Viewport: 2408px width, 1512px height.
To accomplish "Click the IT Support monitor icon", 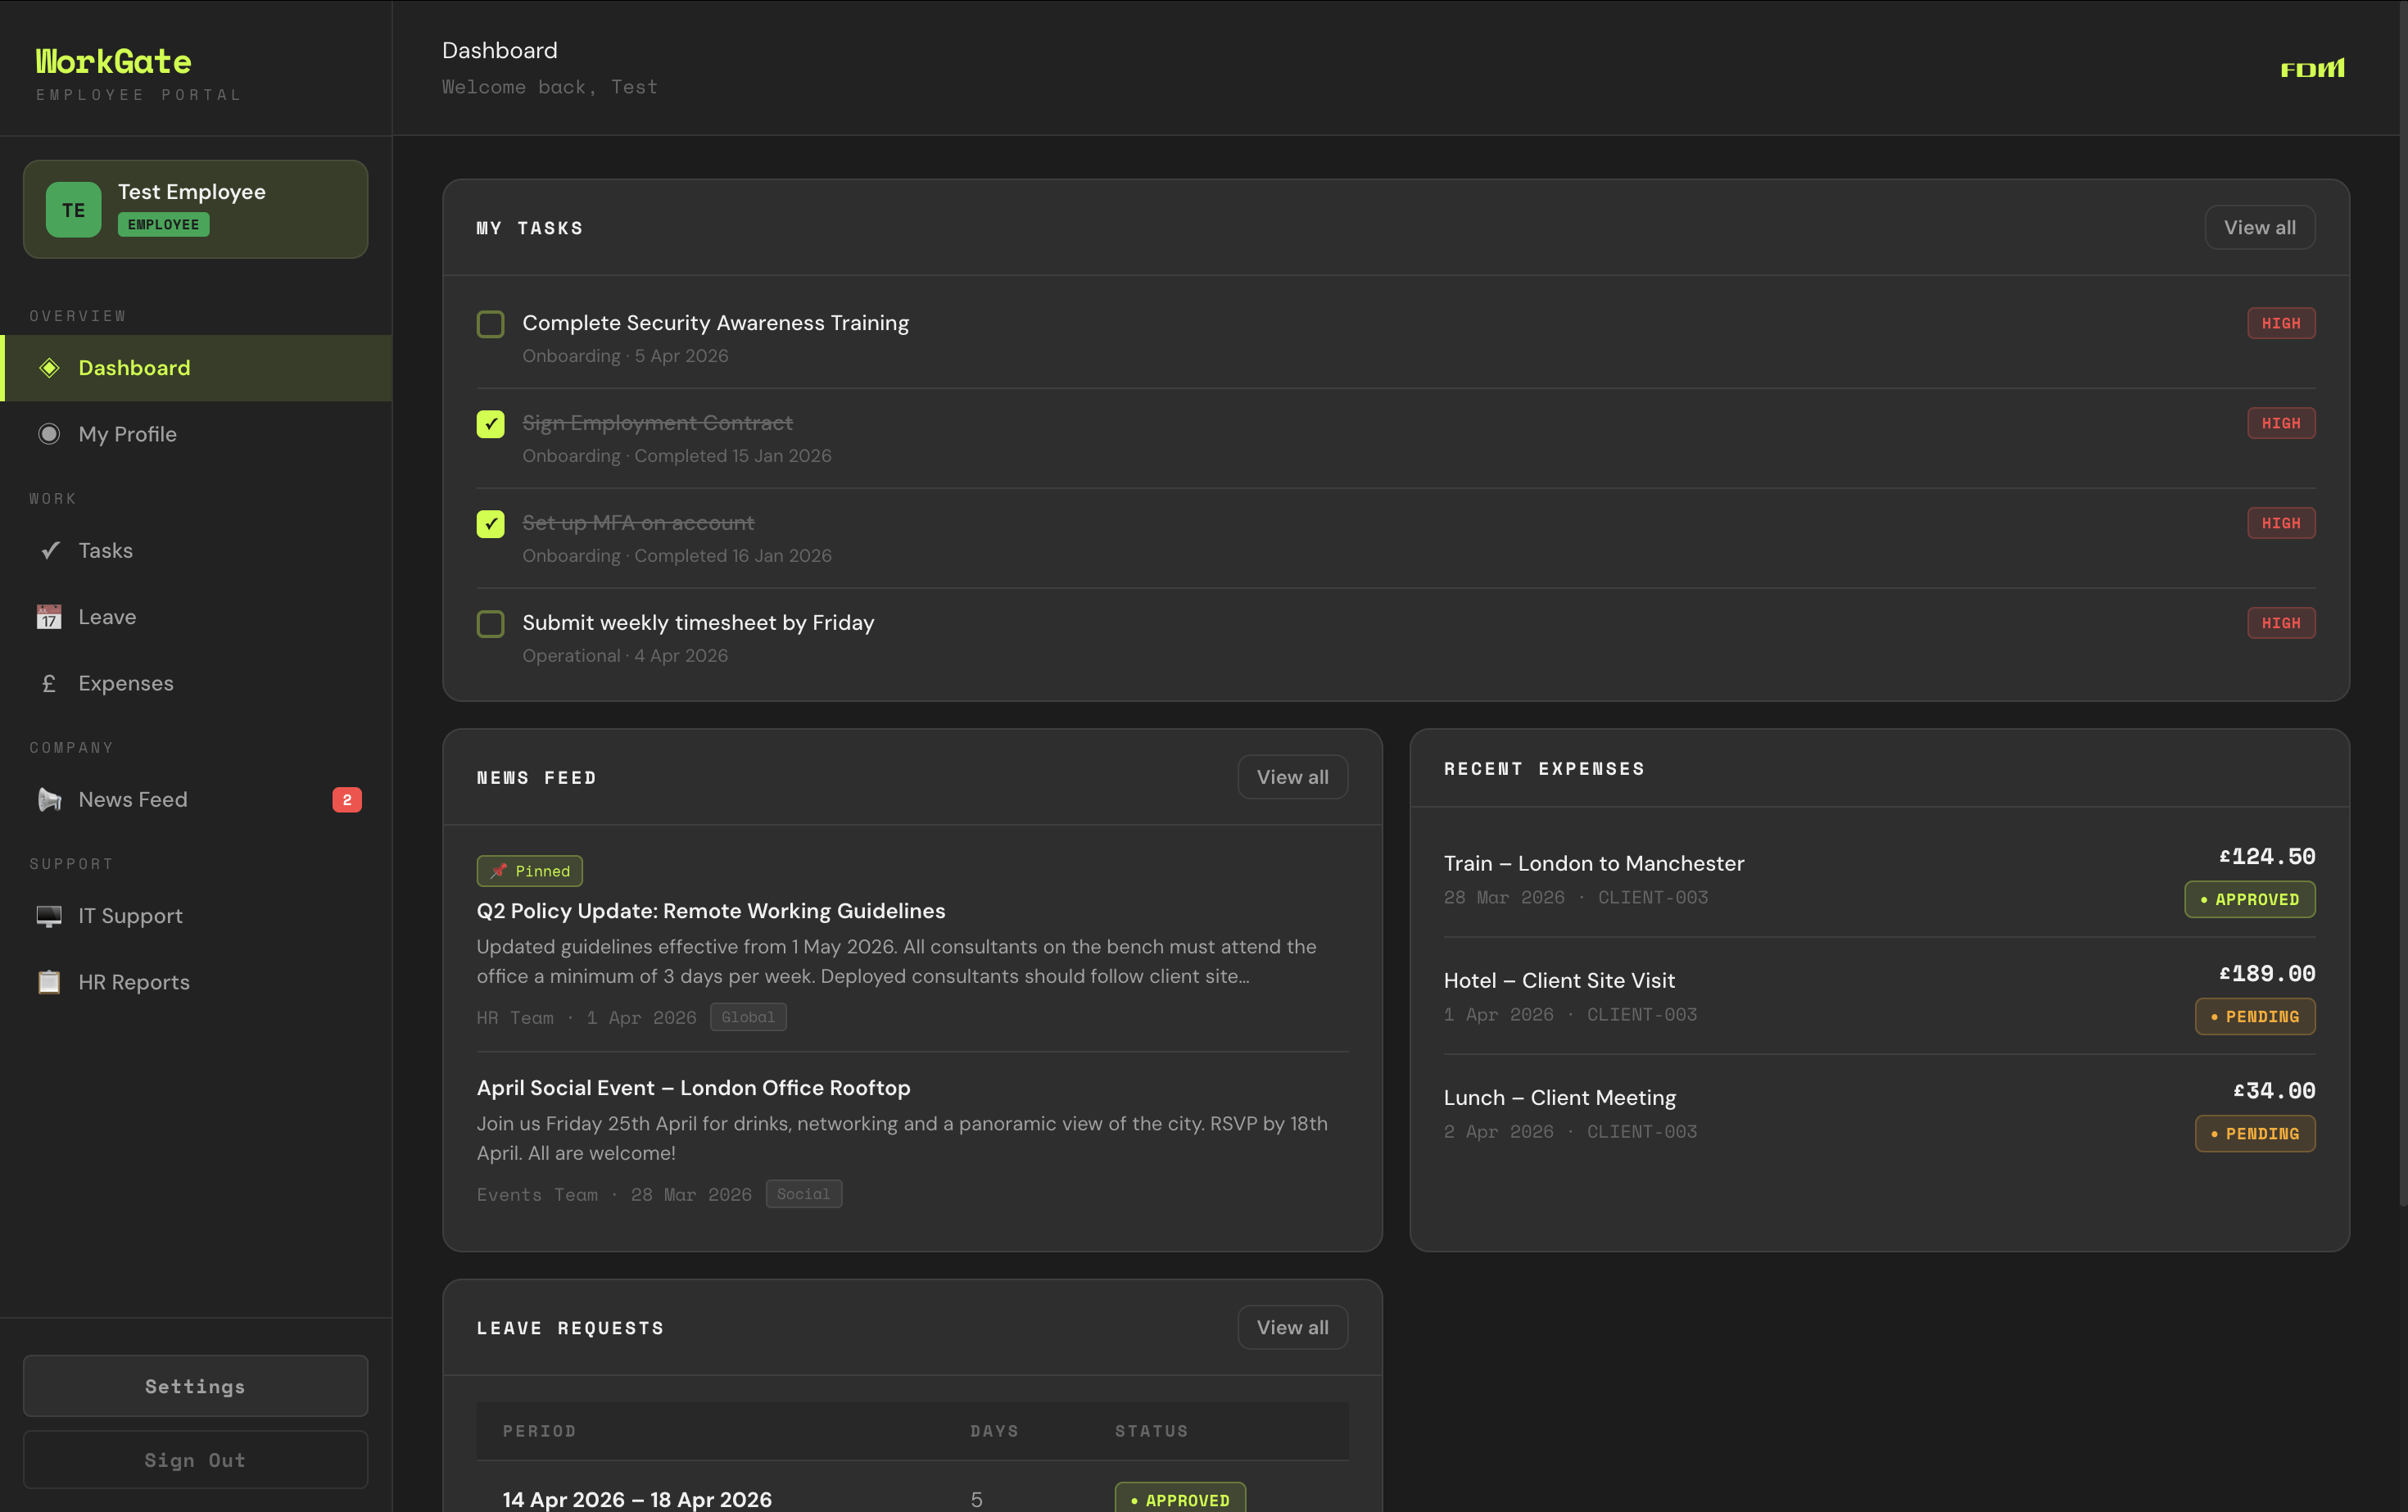I will pyautogui.click(x=49, y=916).
